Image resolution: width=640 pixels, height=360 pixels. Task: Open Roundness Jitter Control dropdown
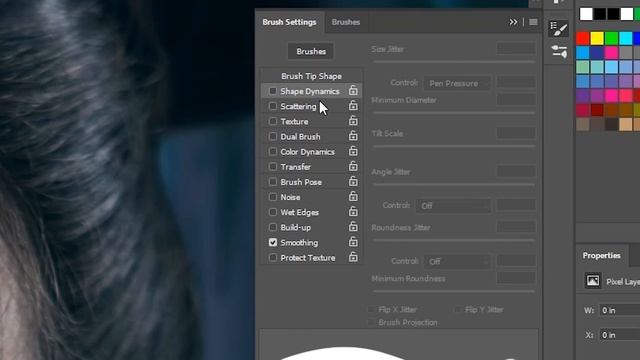(457, 261)
